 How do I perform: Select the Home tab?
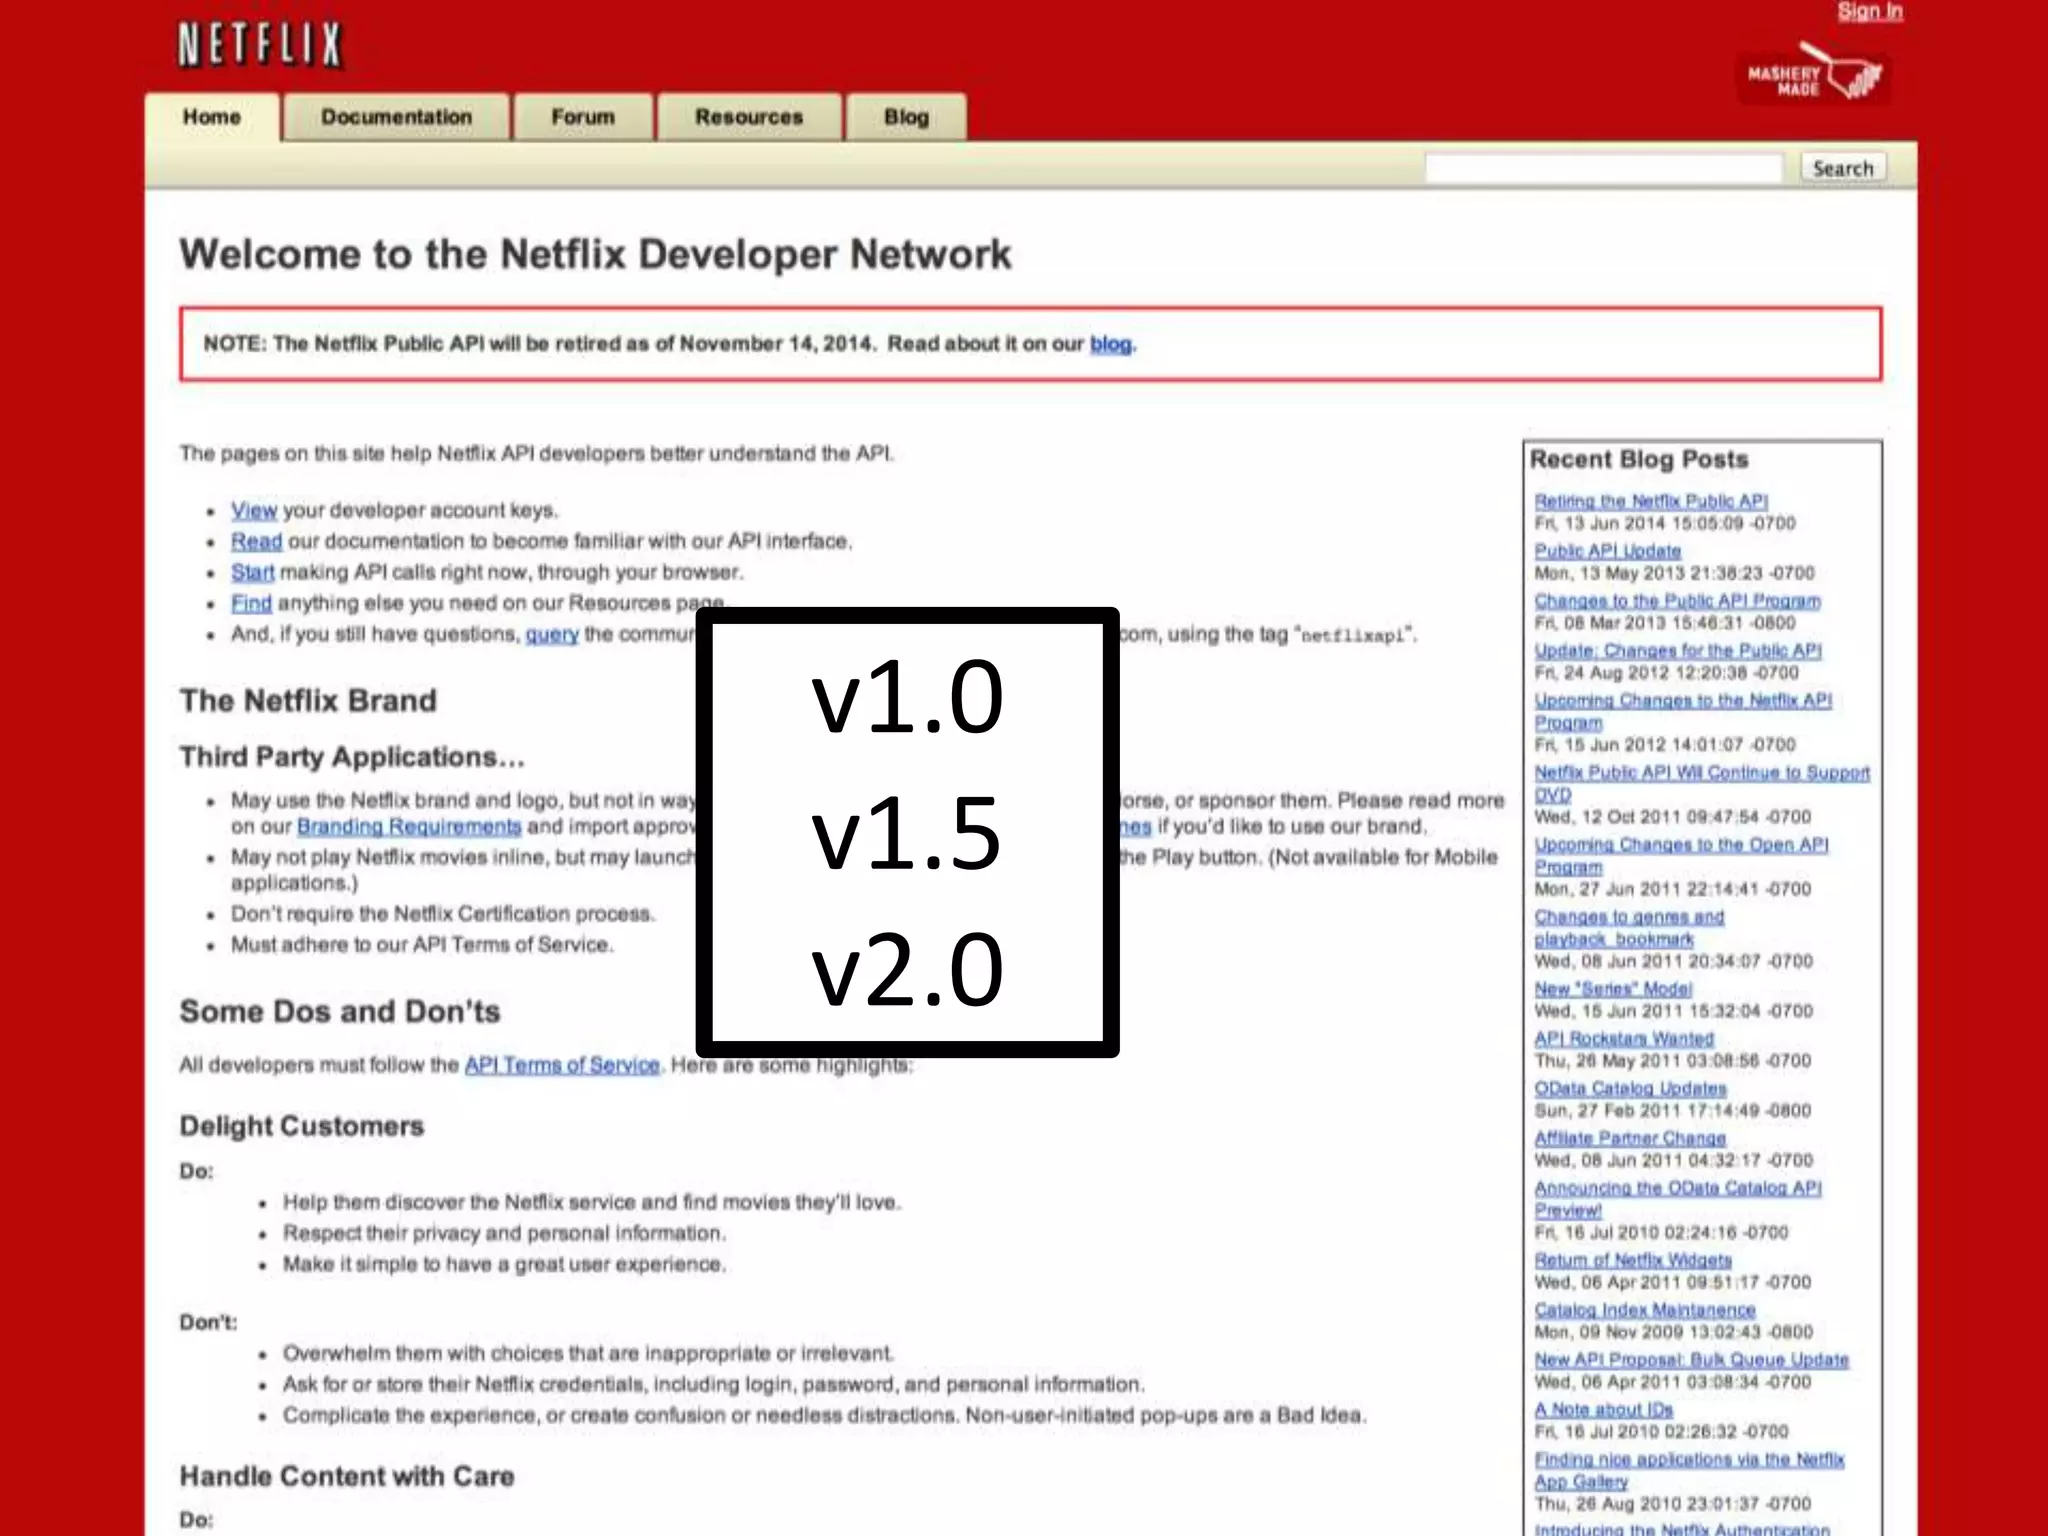point(212,118)
